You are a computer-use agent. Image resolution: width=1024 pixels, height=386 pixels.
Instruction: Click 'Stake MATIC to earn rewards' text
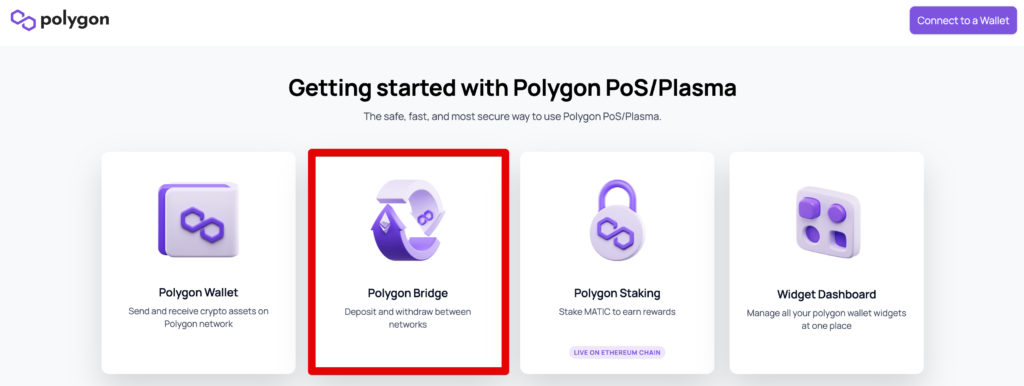point(617,312)
